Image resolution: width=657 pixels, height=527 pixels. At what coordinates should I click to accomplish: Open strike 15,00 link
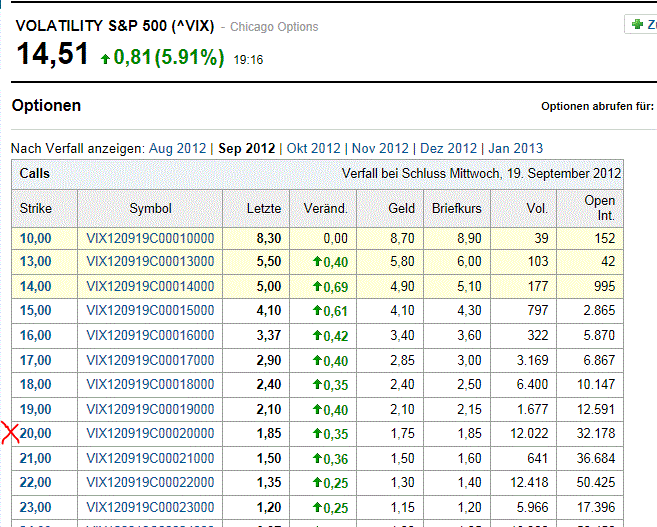(x=36, y=310)
